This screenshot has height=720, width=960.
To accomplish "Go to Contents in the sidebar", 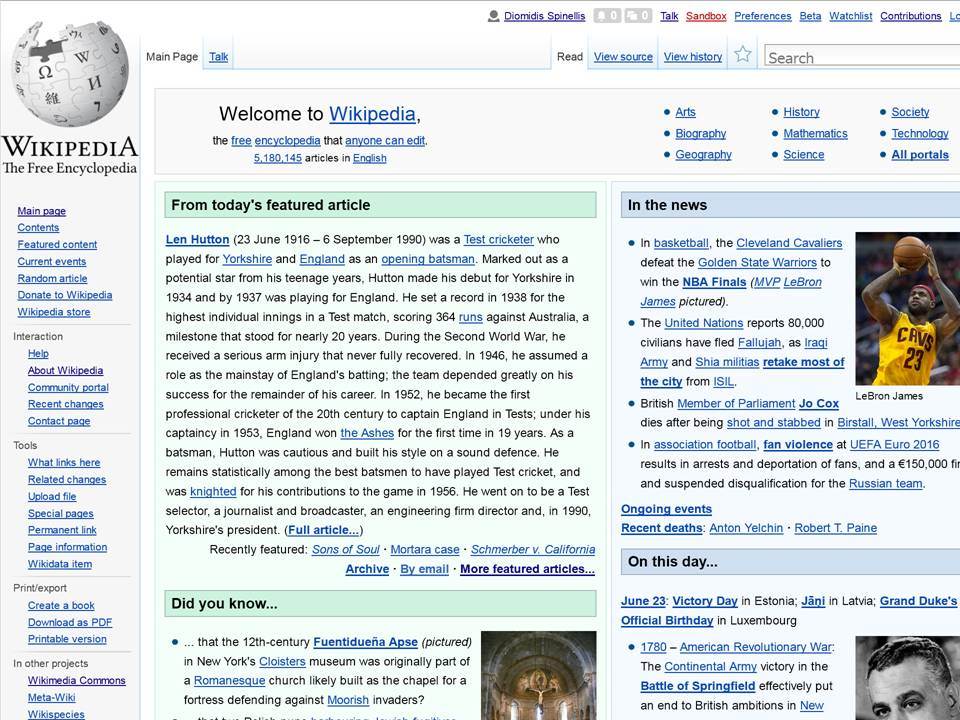I will (x=38, y=227).
